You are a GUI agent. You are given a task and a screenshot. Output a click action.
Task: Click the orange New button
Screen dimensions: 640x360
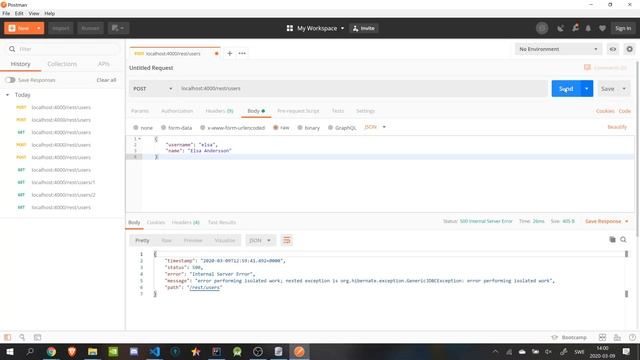point(19,28)
